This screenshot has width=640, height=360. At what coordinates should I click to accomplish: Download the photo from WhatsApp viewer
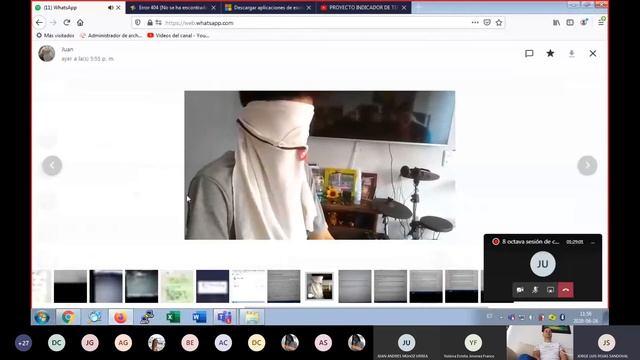click(571, 53)
